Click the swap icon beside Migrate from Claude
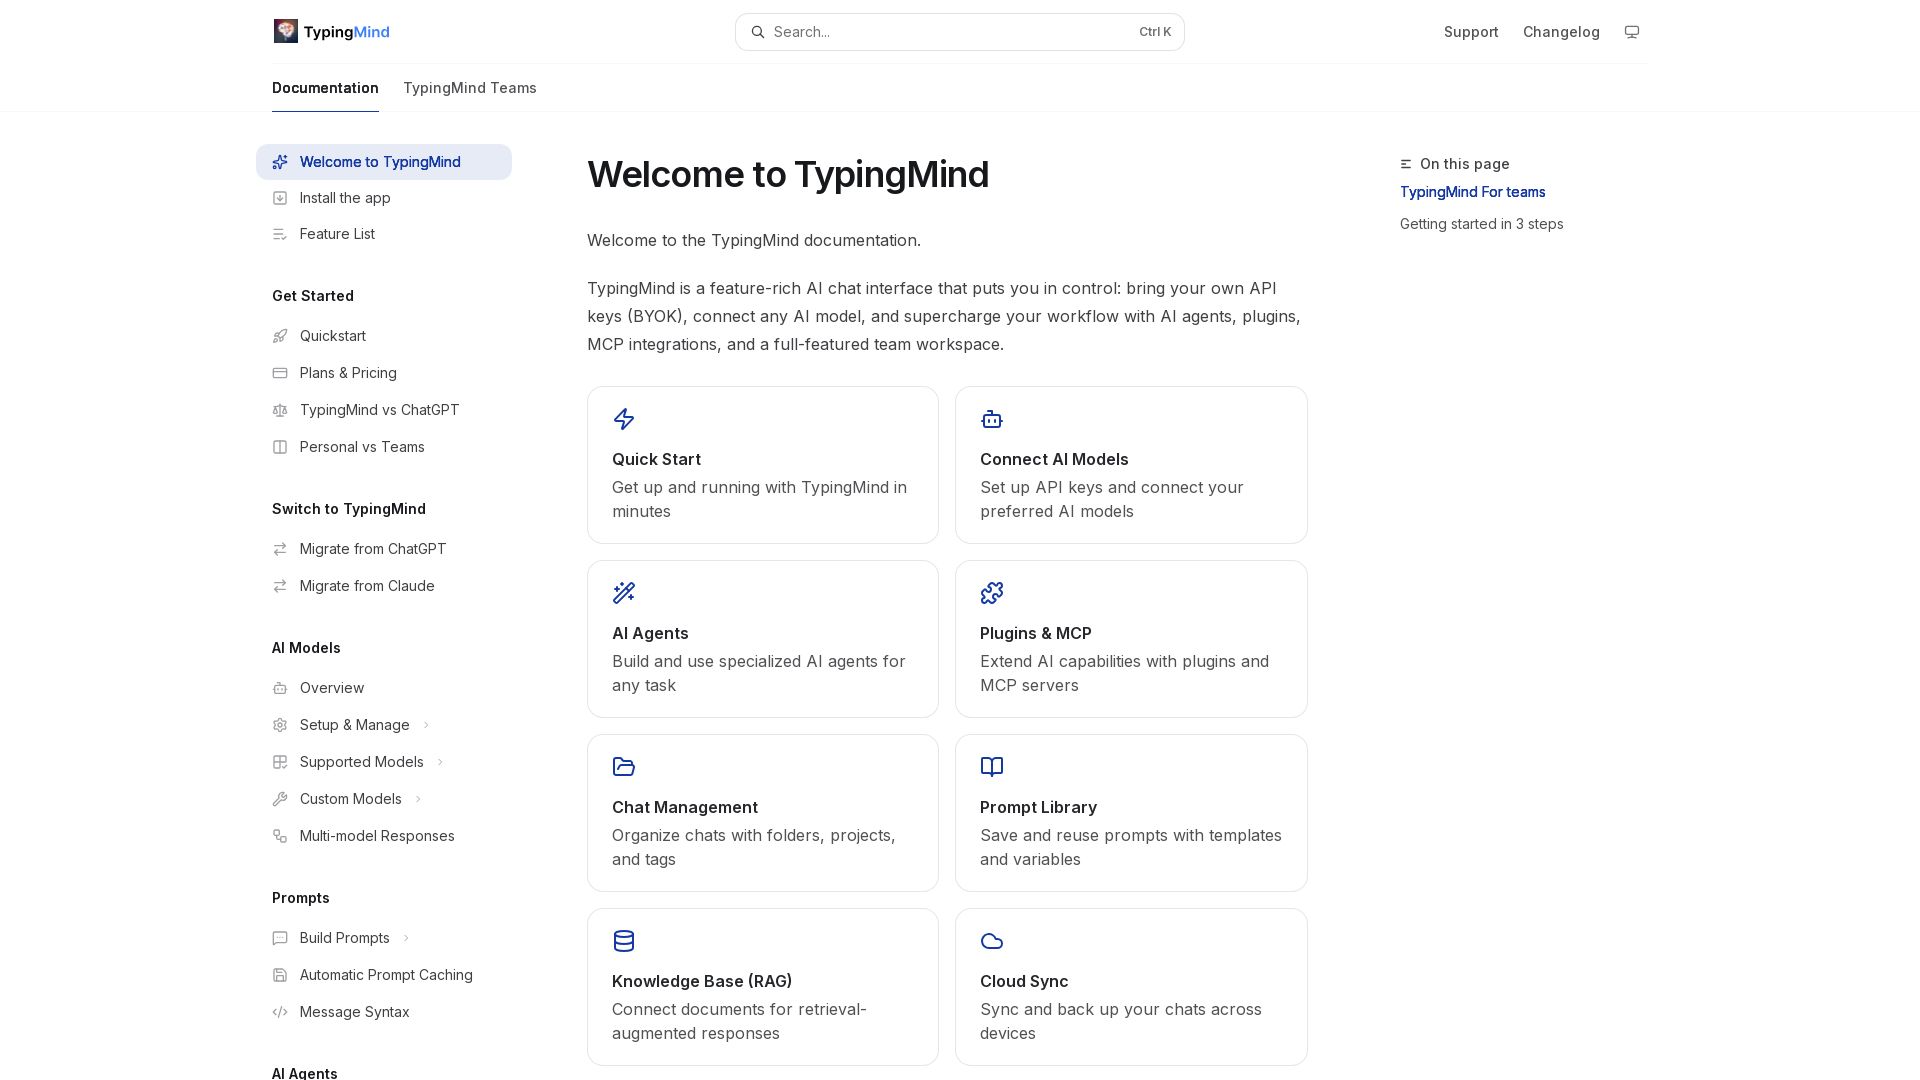This screenshot has width=1920, height=1080. [280, 586]
